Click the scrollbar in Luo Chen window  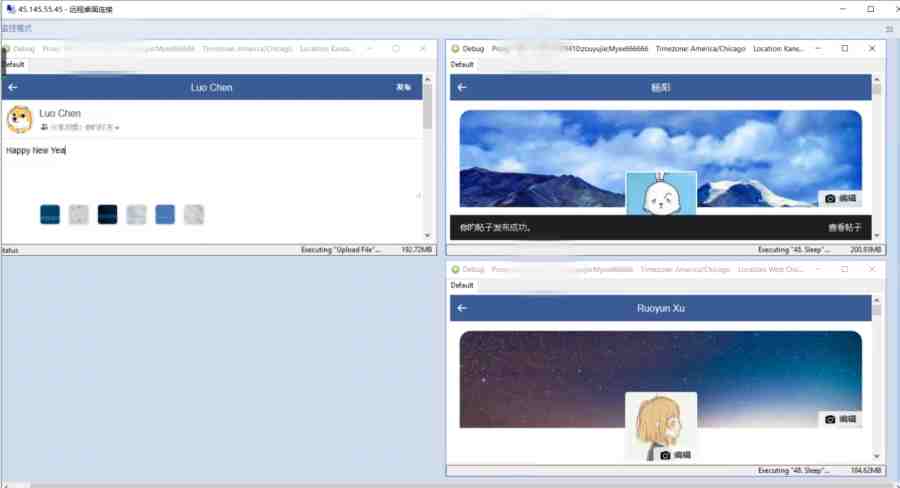pos(427,107)
